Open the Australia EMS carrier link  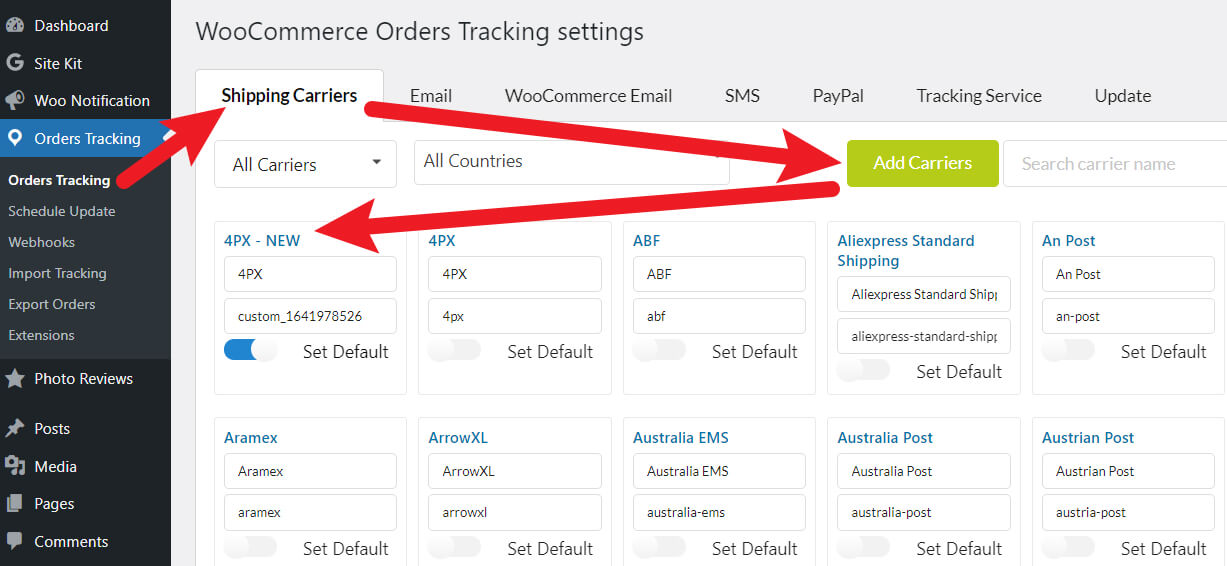(680, 438)
